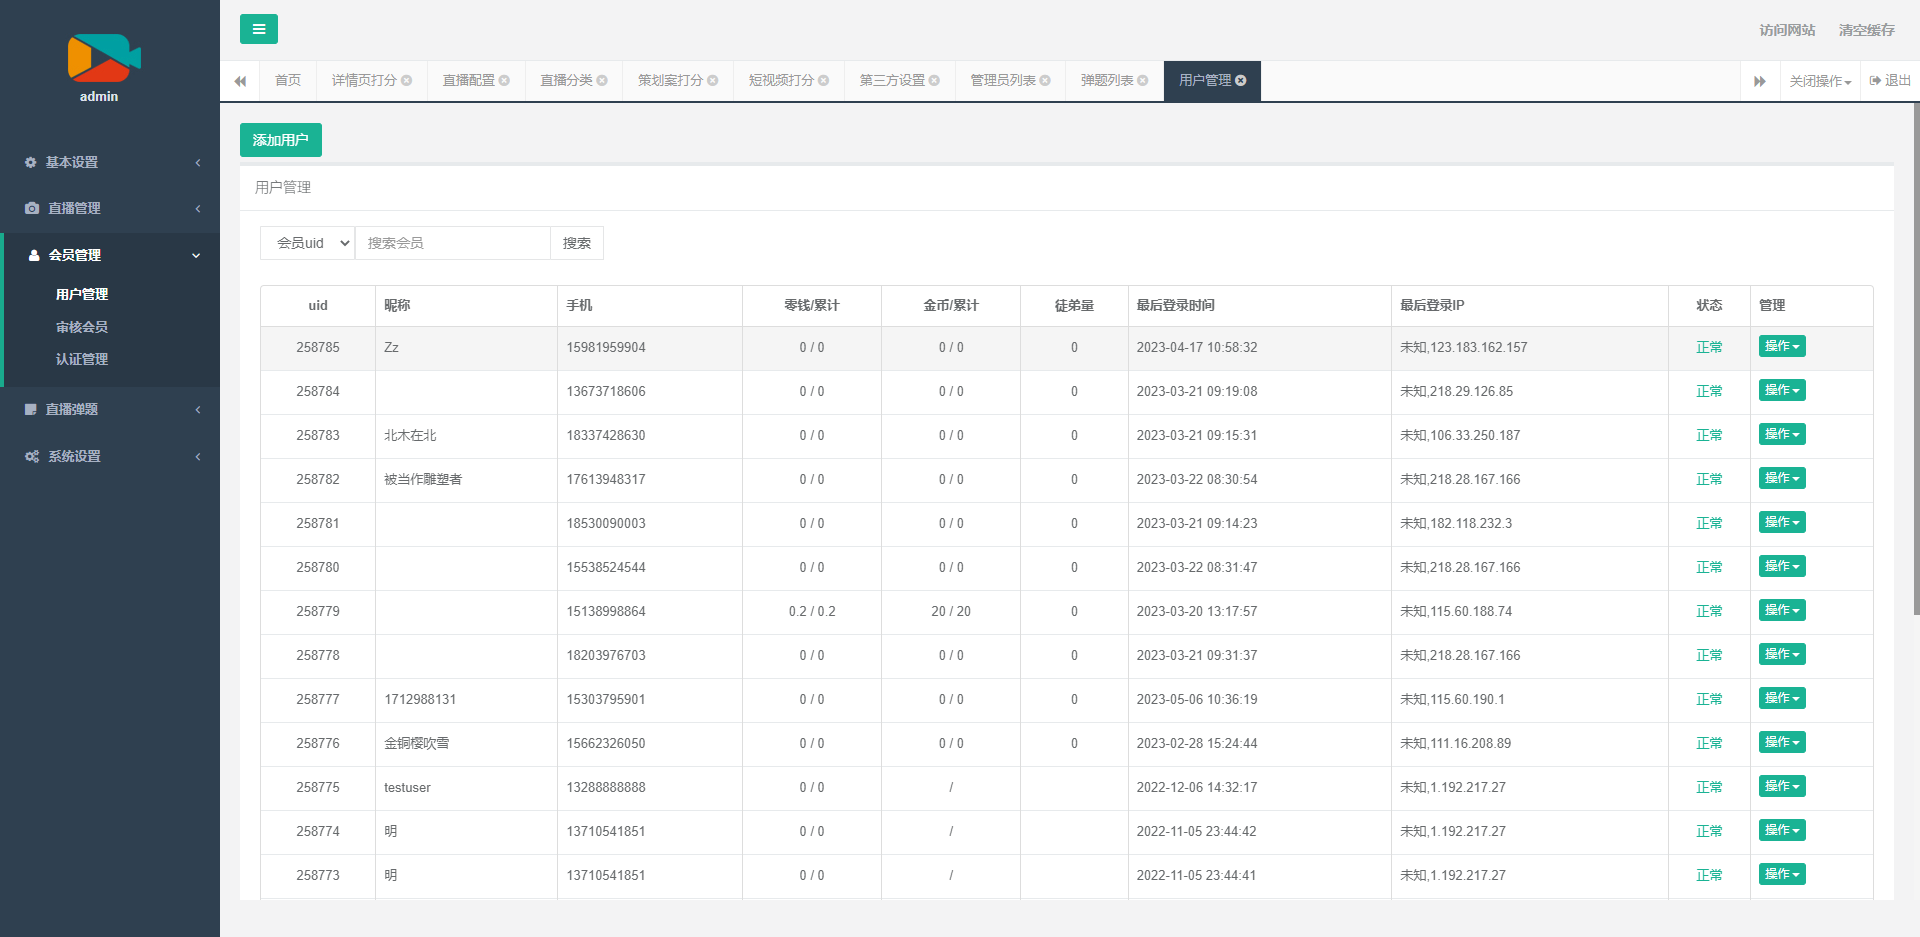
Task: Click the 搜索 button
Action: [x=577, y=243]
